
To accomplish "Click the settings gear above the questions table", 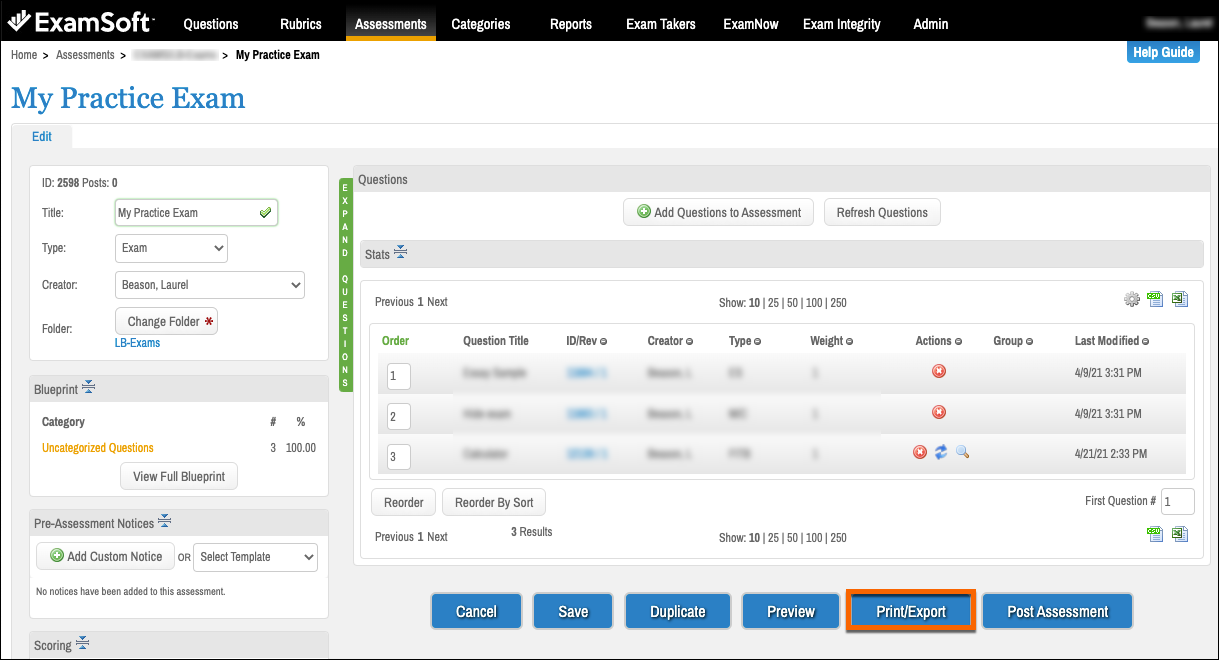I will (1132, 299).
